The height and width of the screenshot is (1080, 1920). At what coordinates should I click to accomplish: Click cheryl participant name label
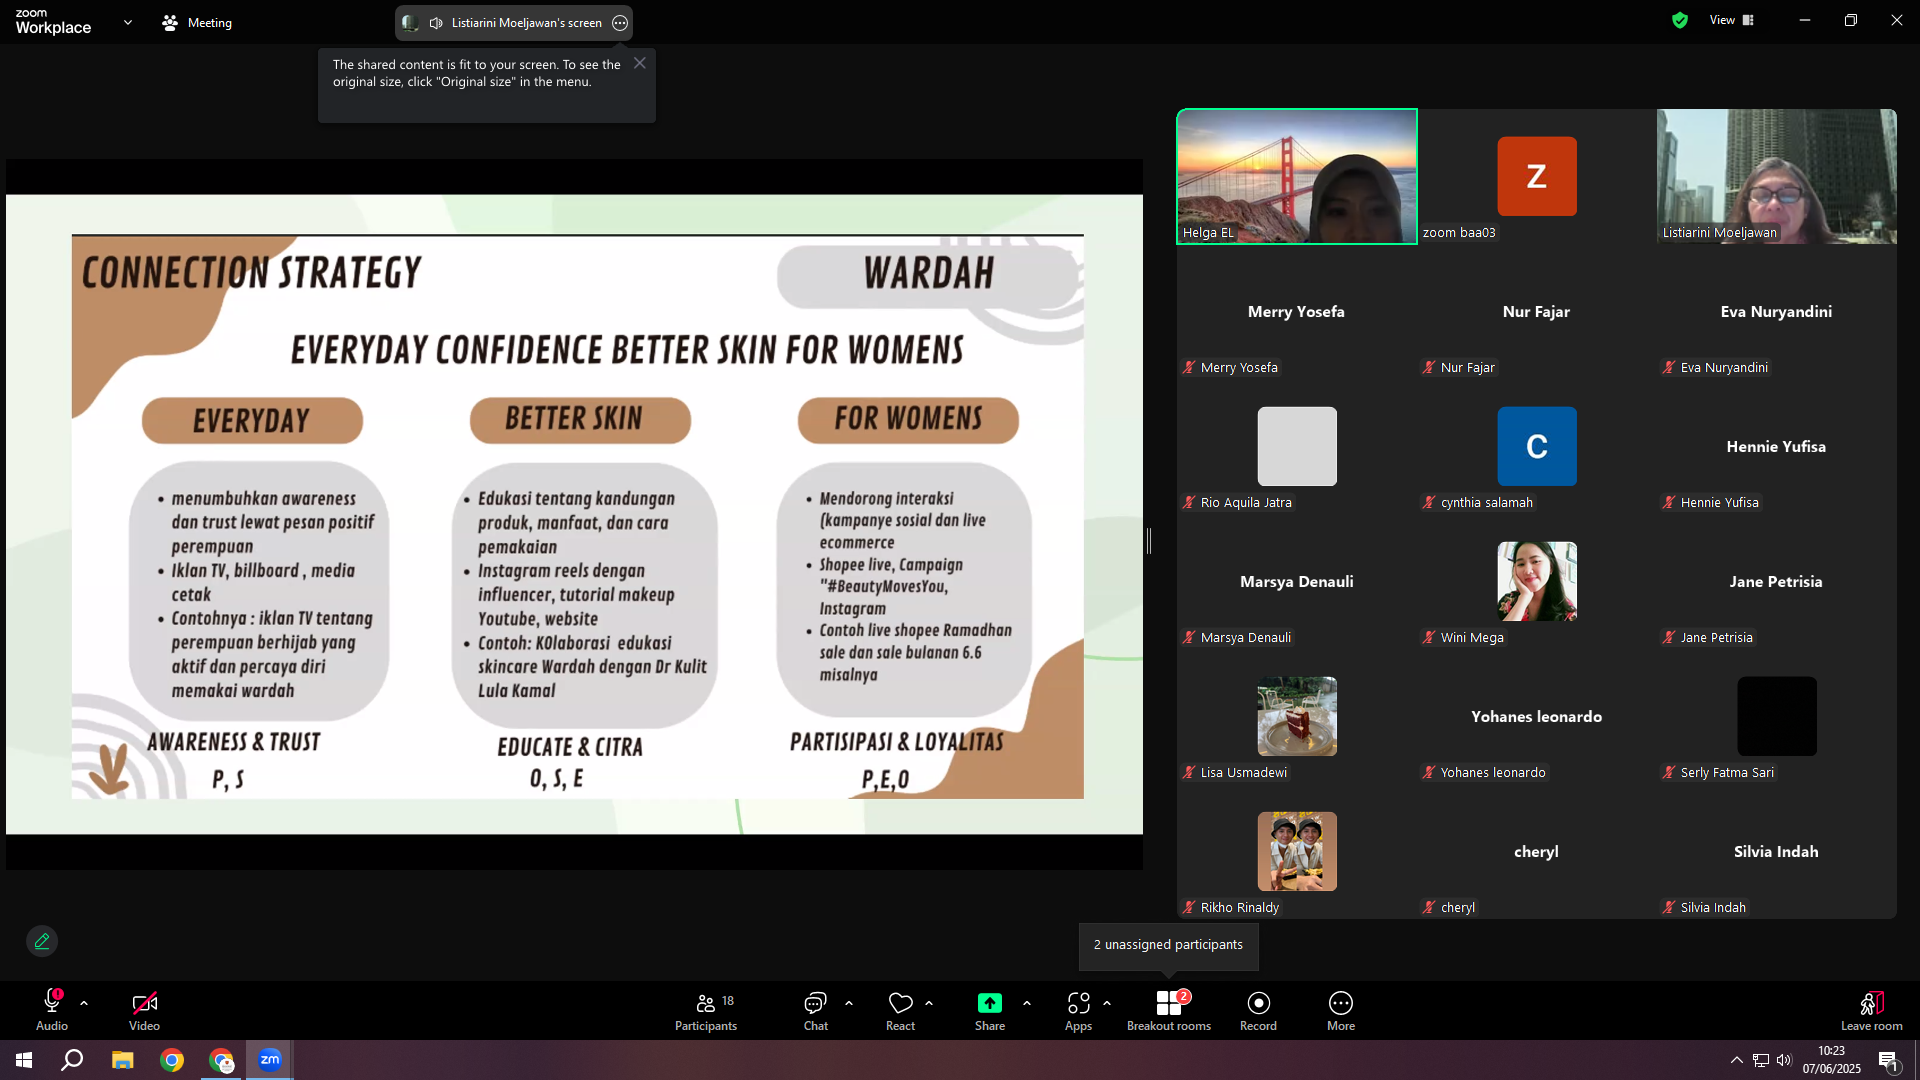(x=1458, y=908)
